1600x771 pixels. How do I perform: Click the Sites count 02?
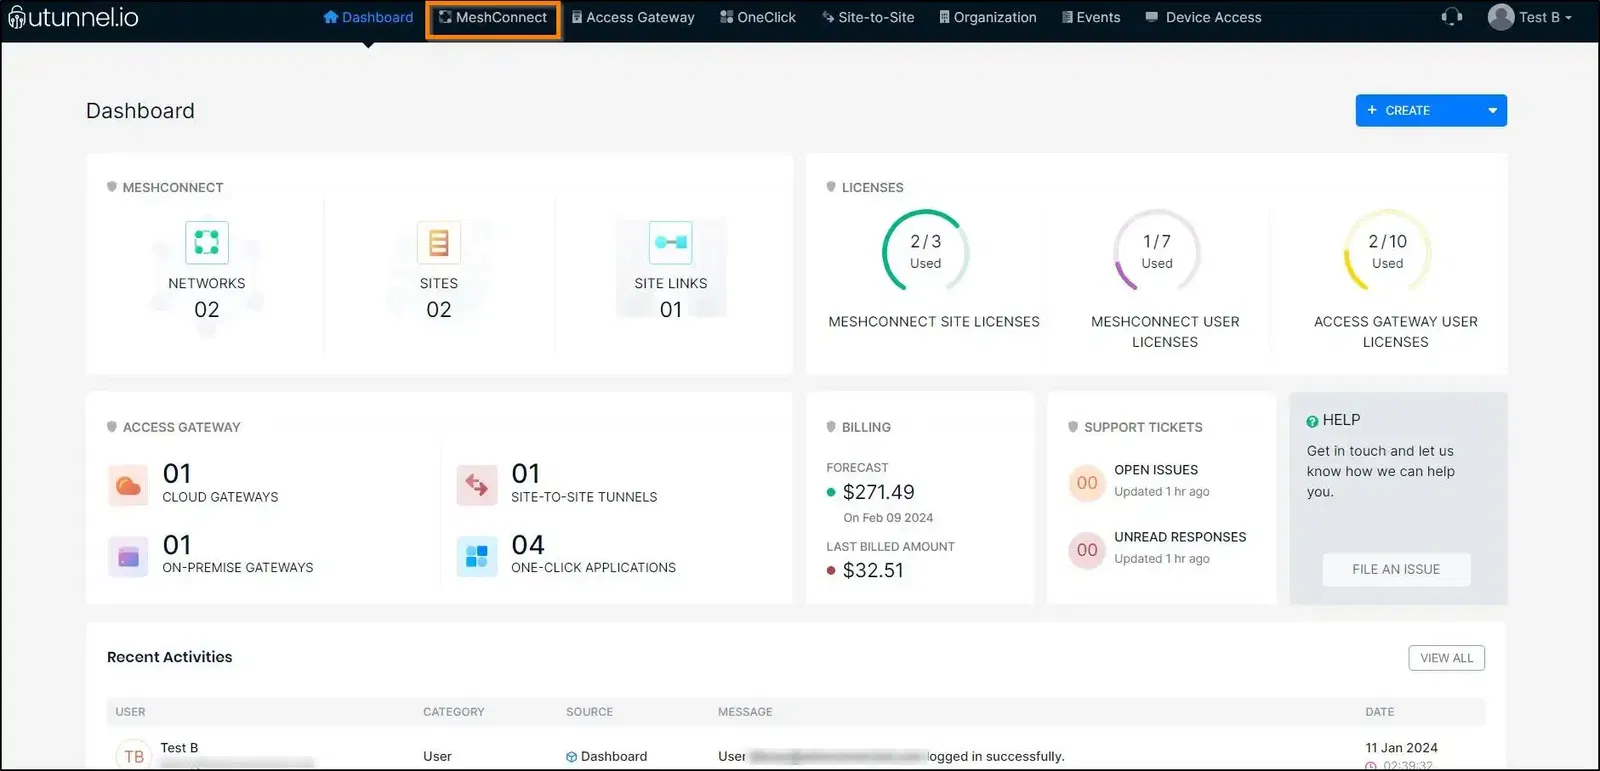tap(439, 310)
